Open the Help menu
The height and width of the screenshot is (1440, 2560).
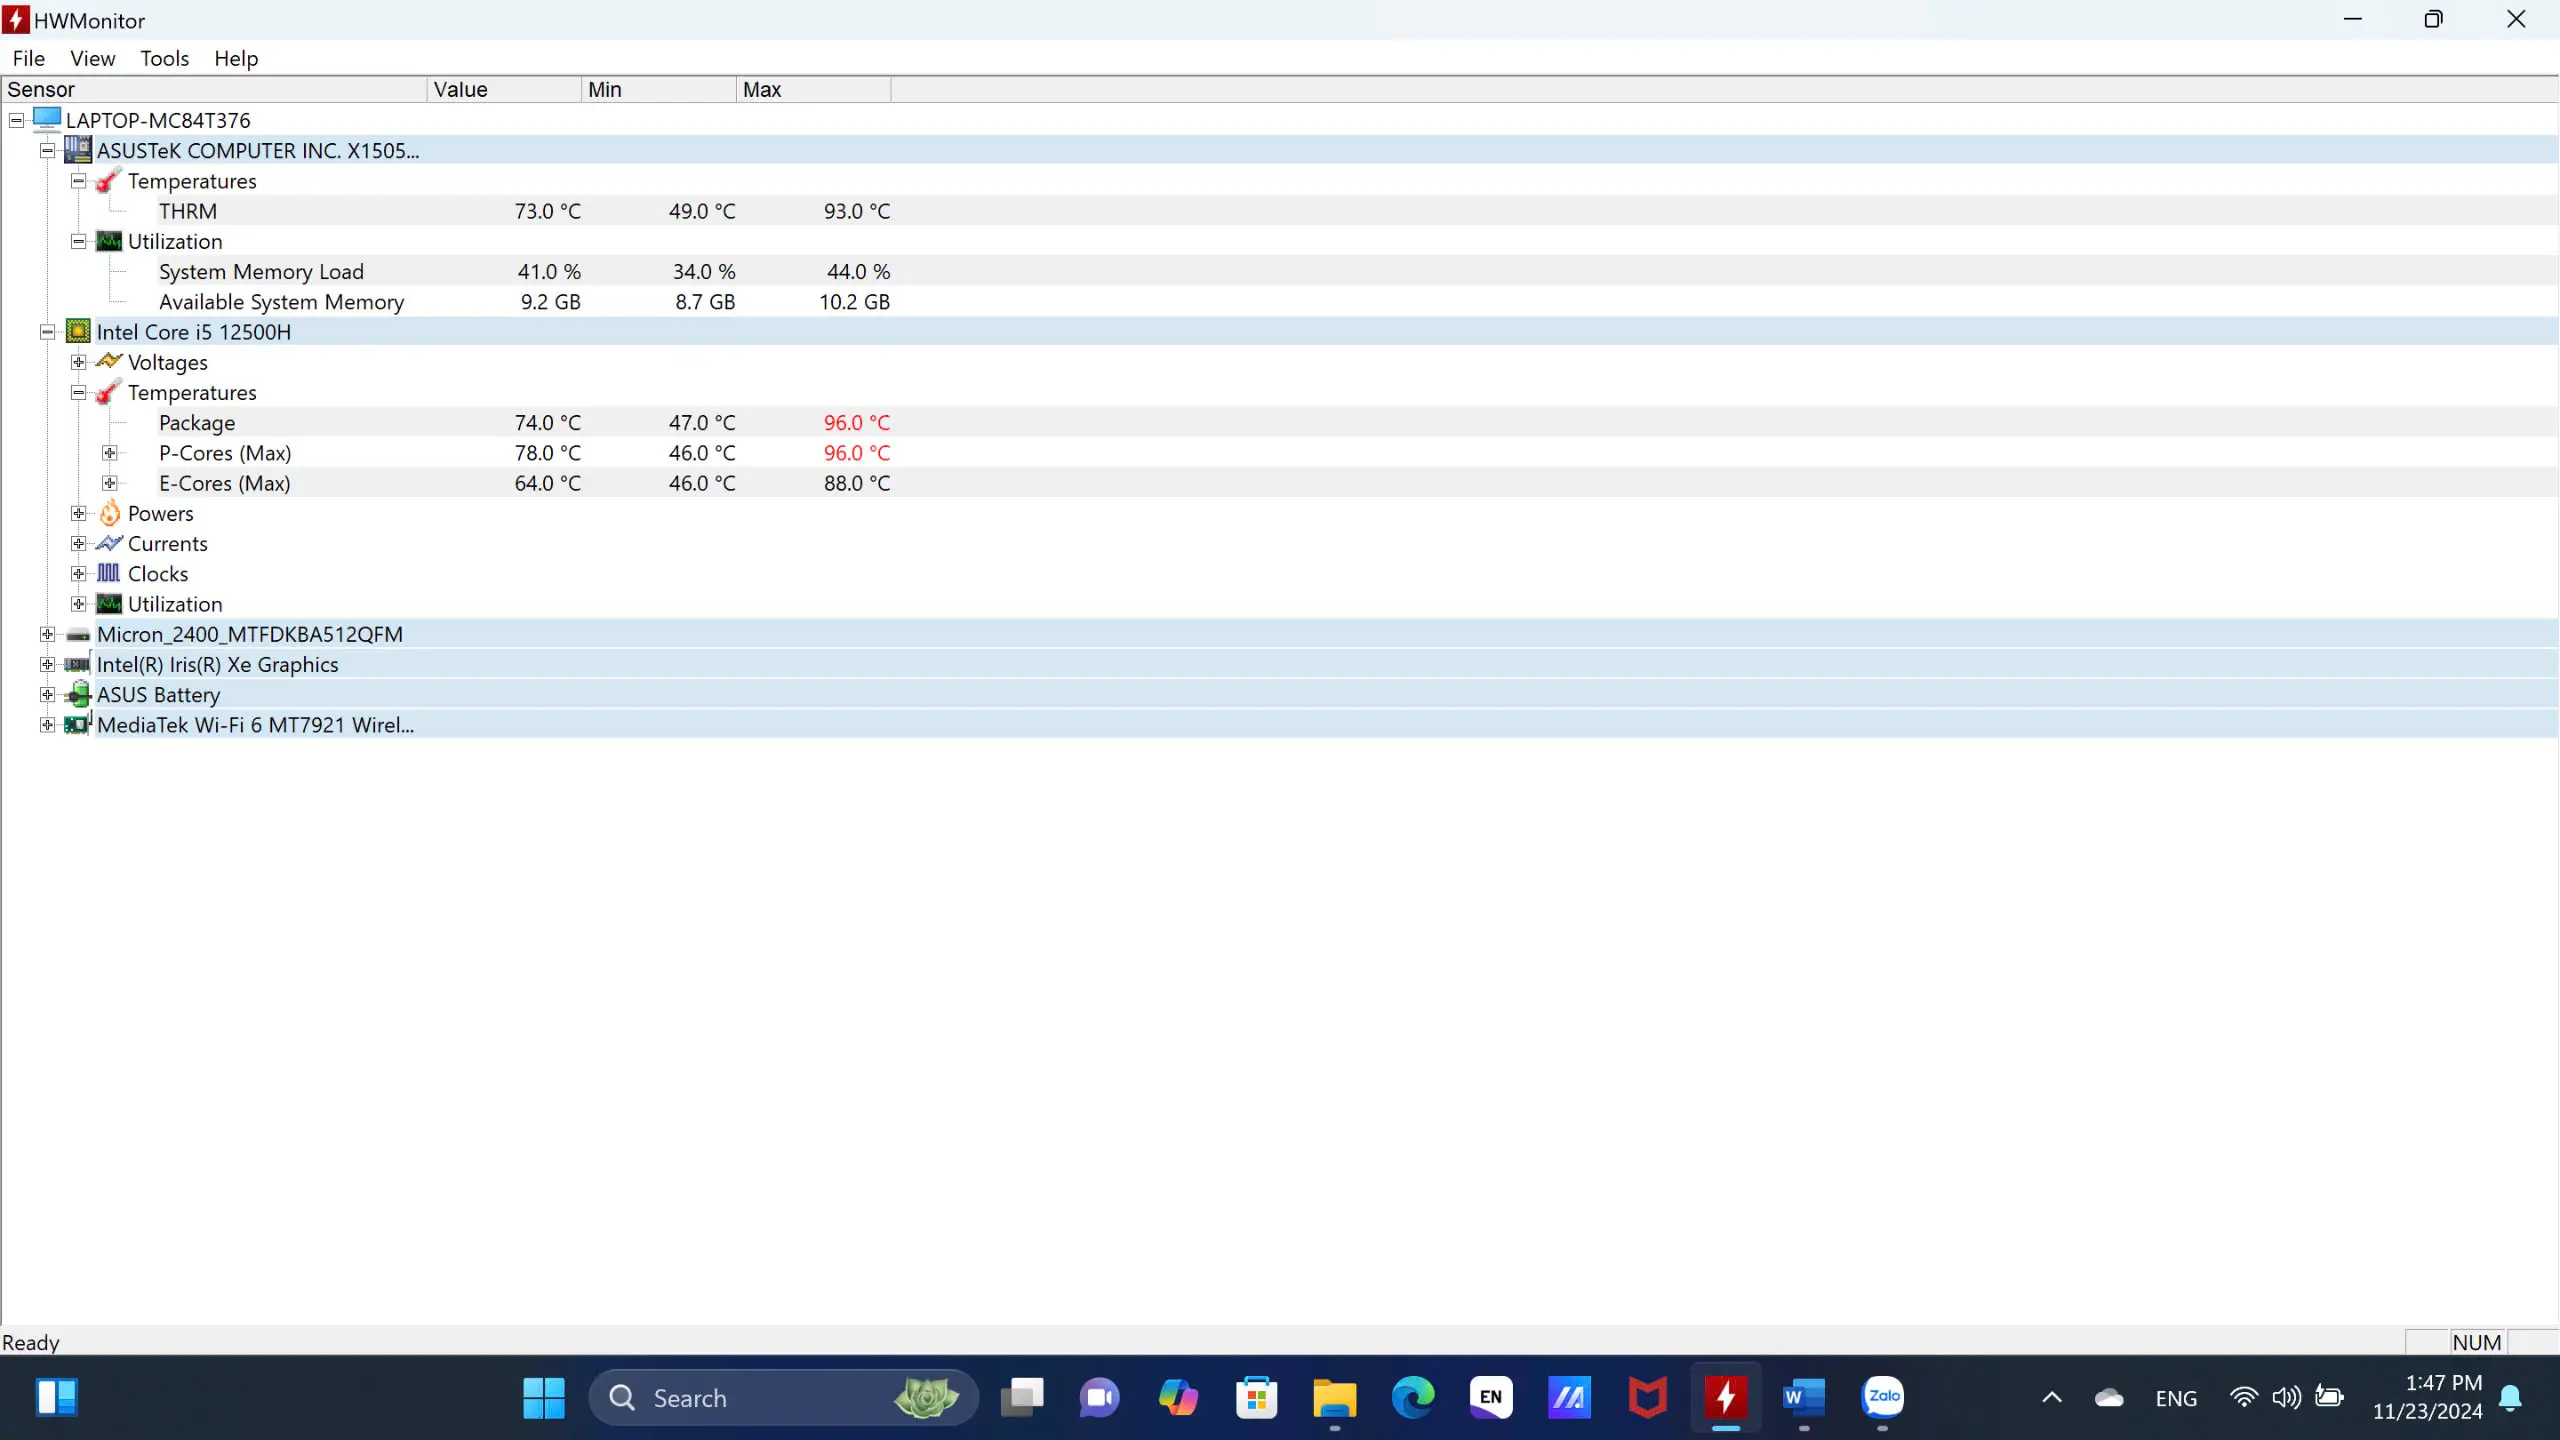pyautogui.click(x=236, y=58)
